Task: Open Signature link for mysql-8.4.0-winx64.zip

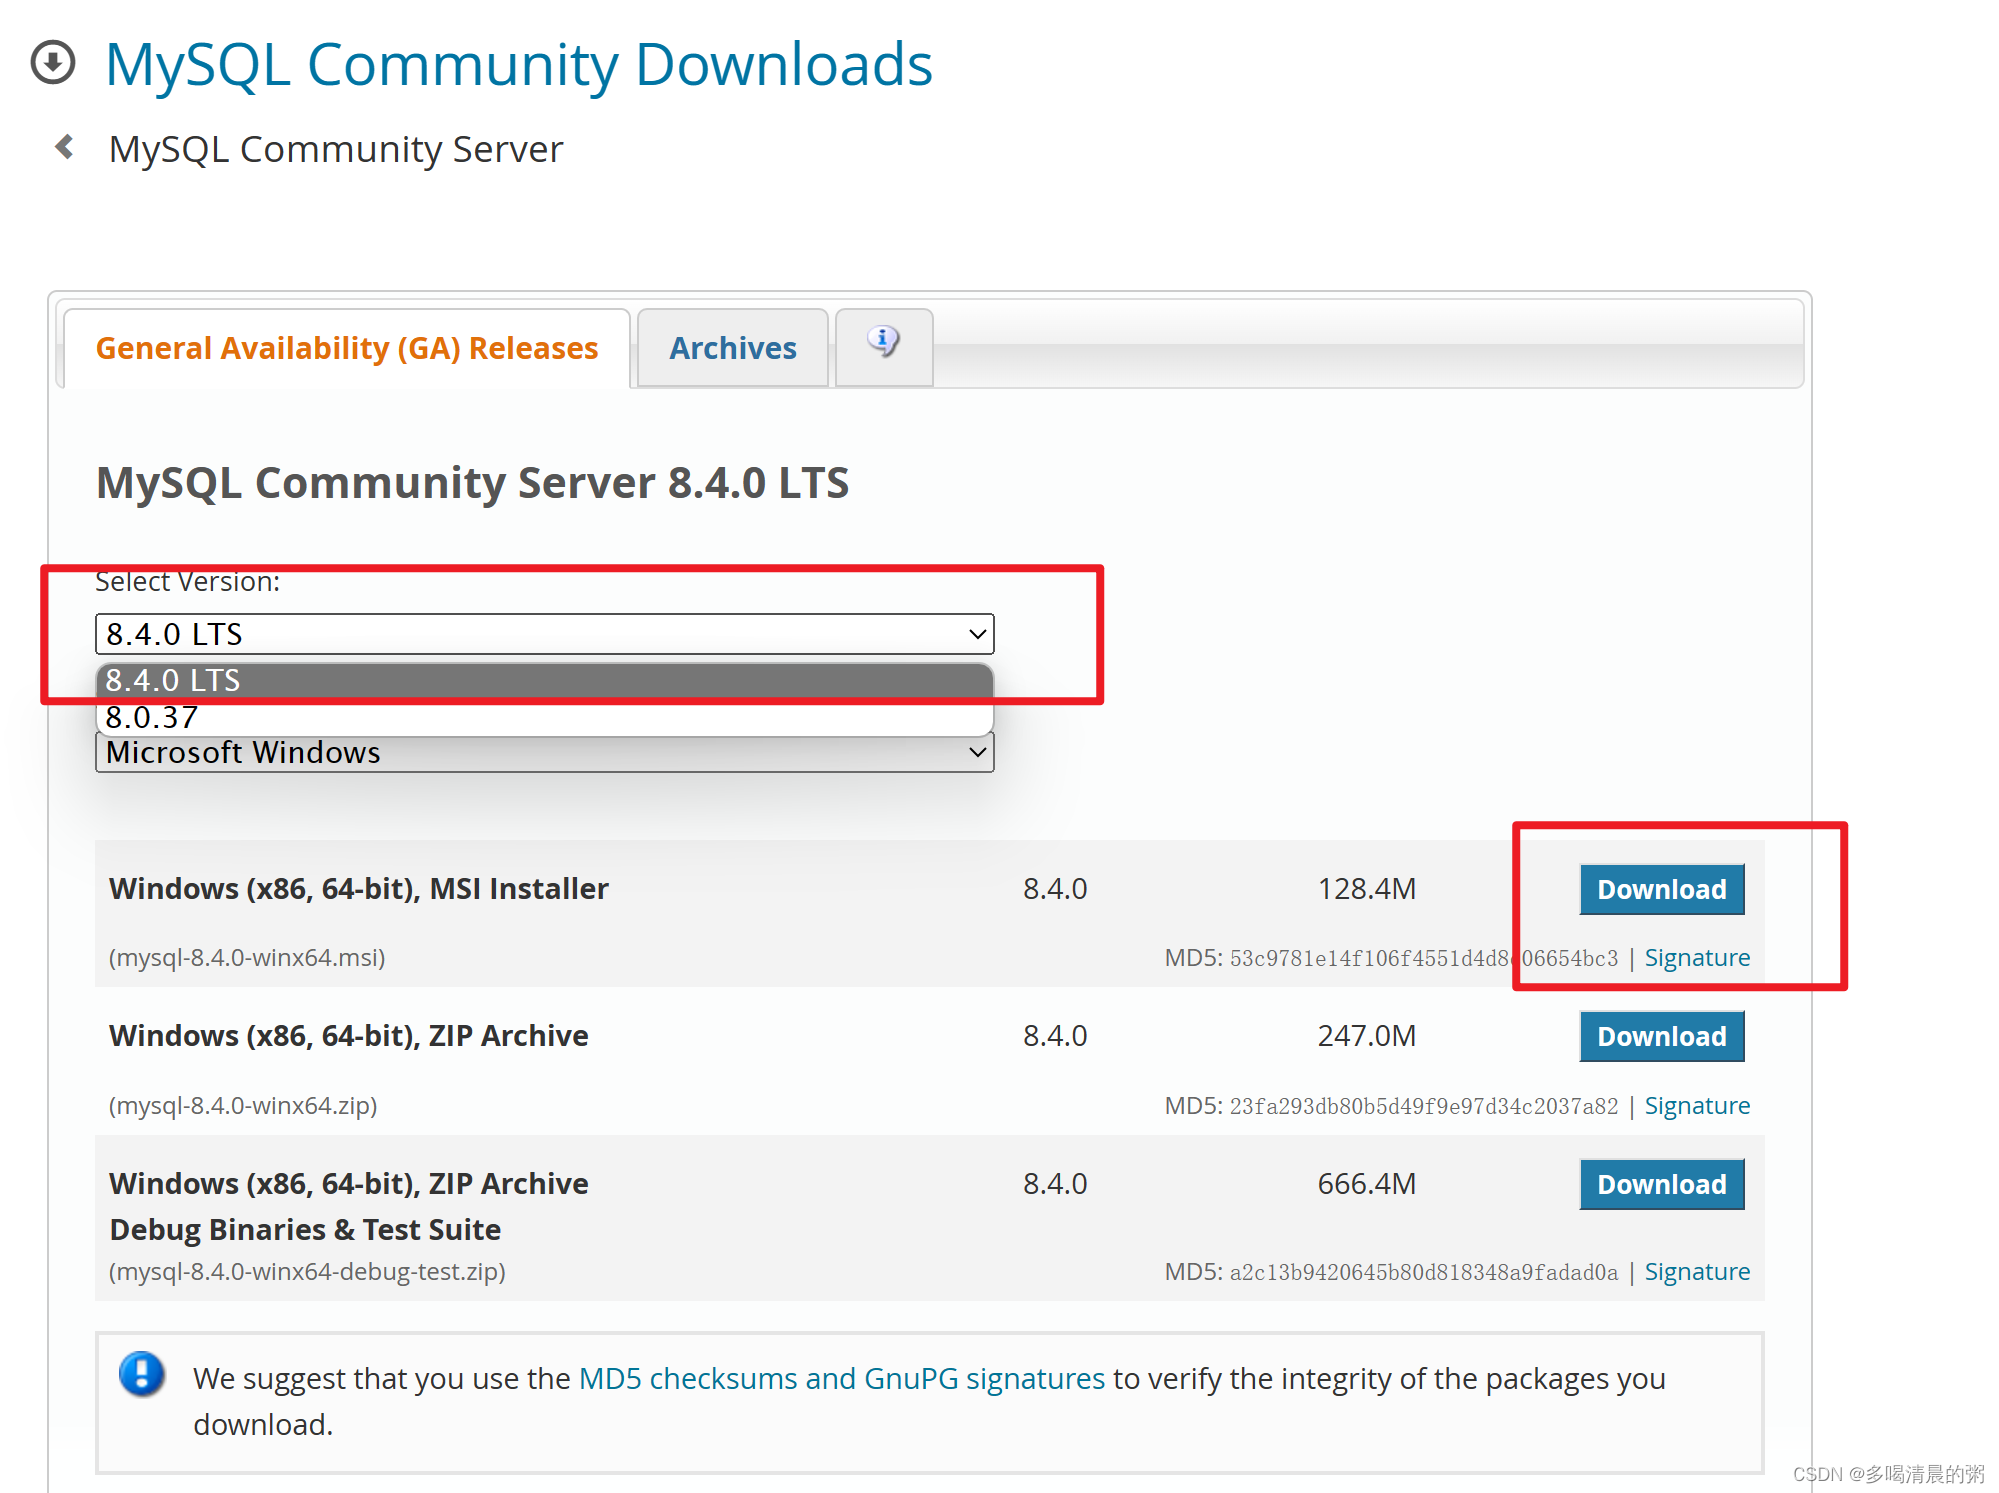Action: click(x=1697, y=1106)
